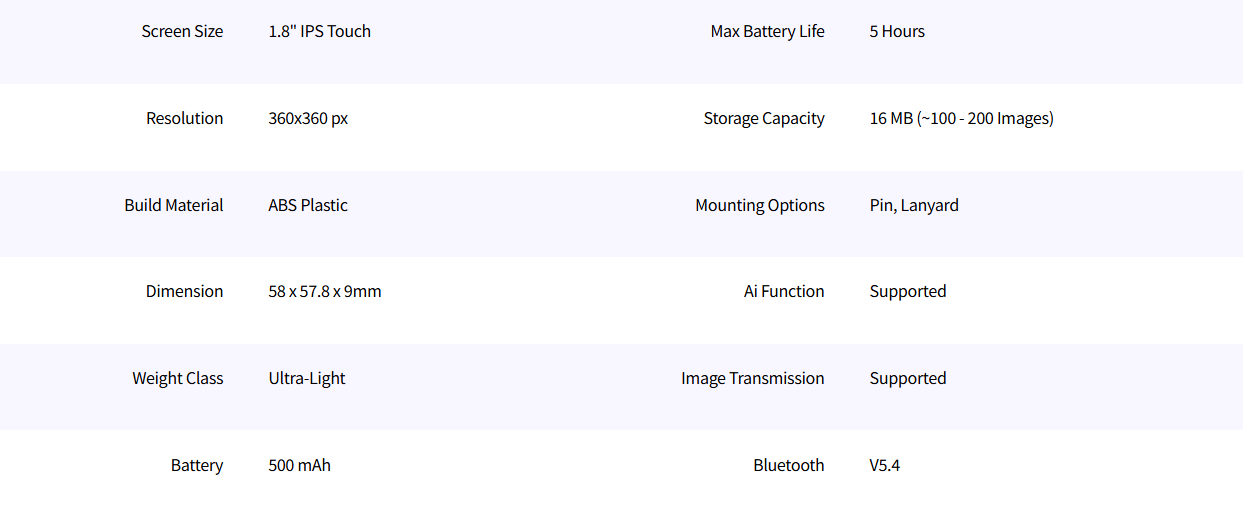Click the Image Transmission label

point(752,378)
